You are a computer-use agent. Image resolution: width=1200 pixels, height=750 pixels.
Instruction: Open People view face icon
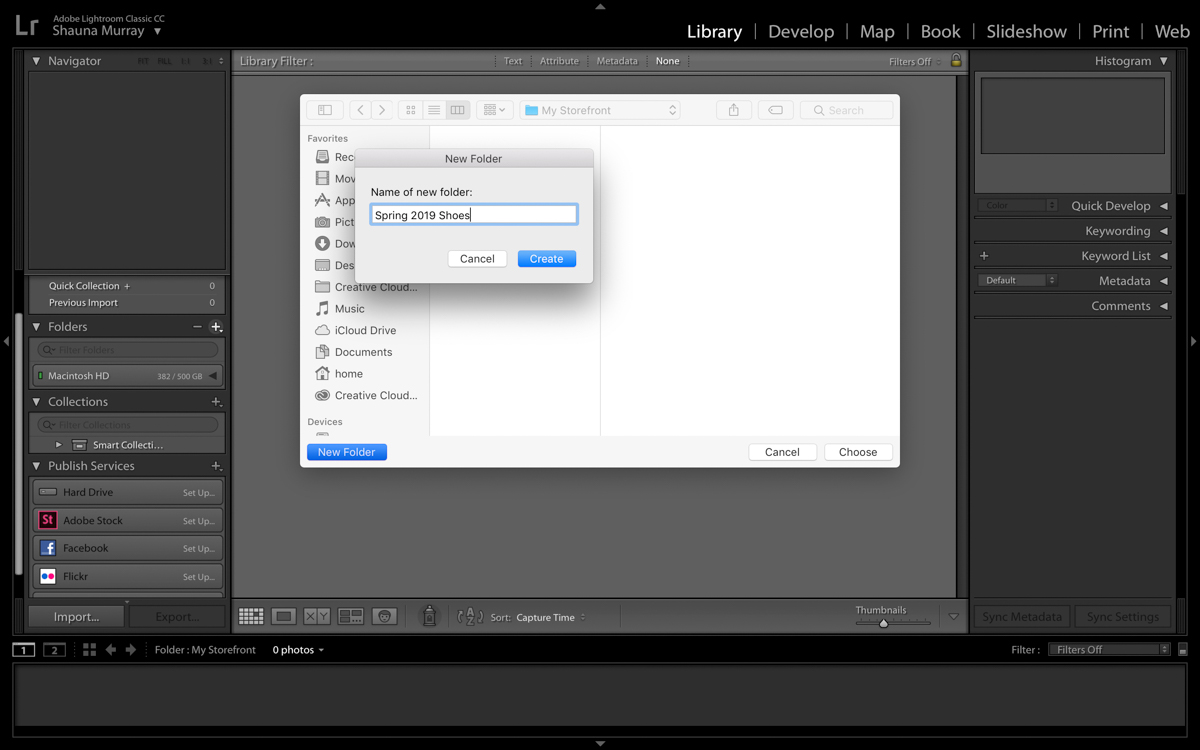point(385,617)
